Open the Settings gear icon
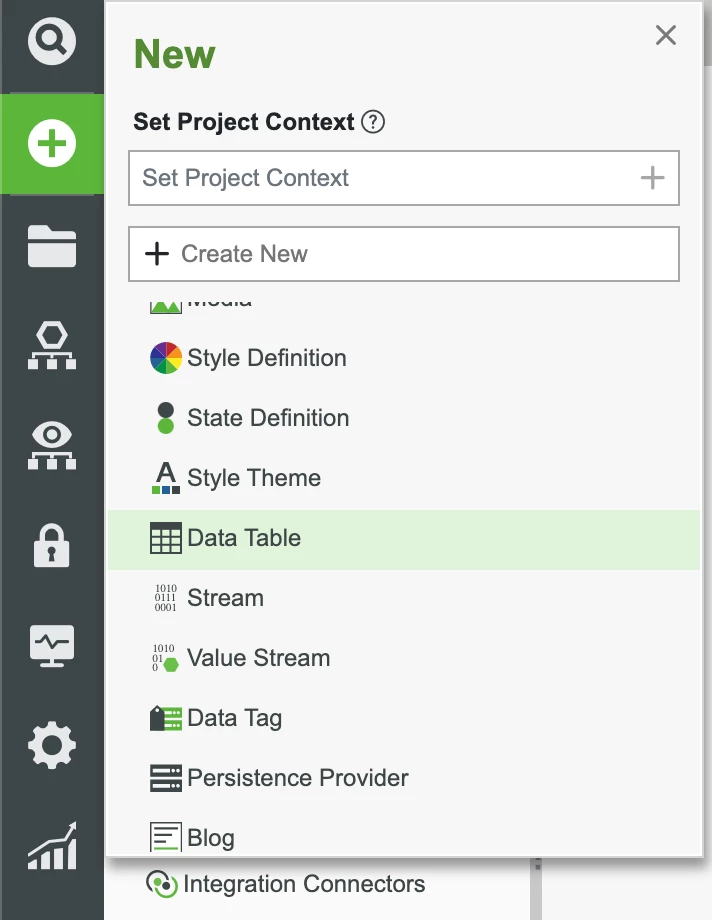The height and width of the screenshot is (920, 712). pos(51,744)
